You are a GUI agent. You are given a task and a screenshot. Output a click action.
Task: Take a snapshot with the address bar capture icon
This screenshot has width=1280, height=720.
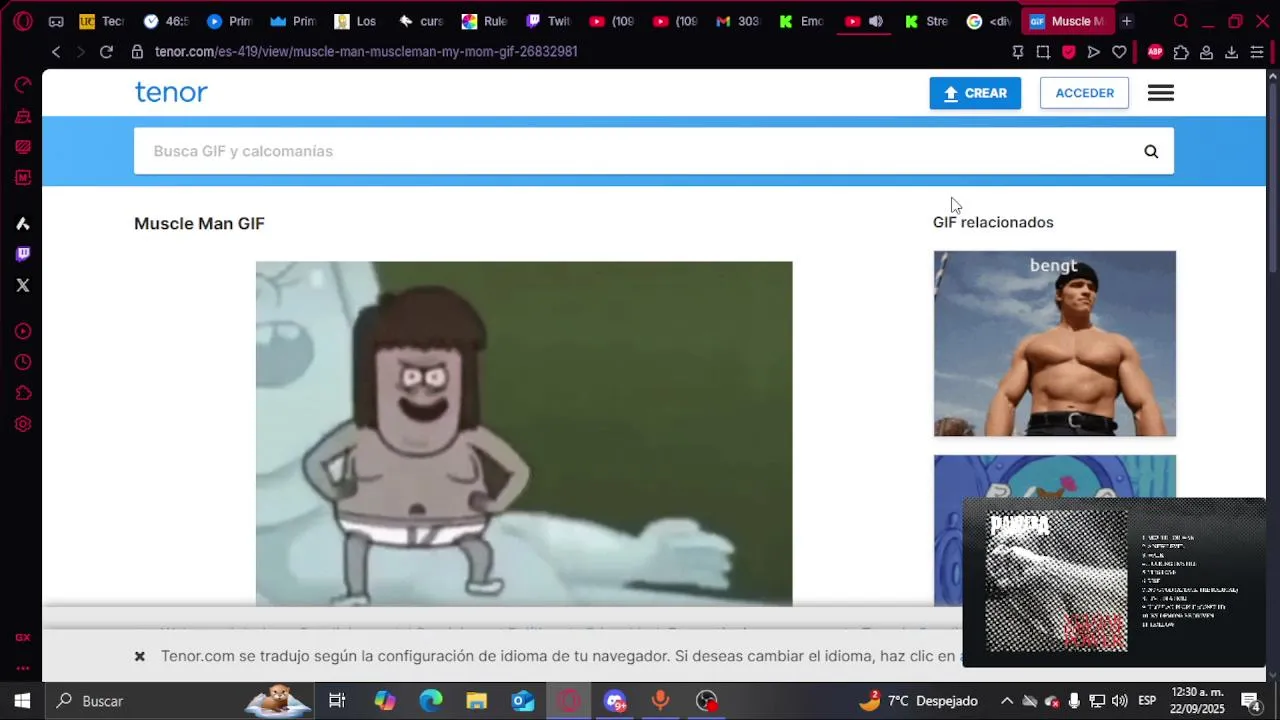click(1043, 52)
